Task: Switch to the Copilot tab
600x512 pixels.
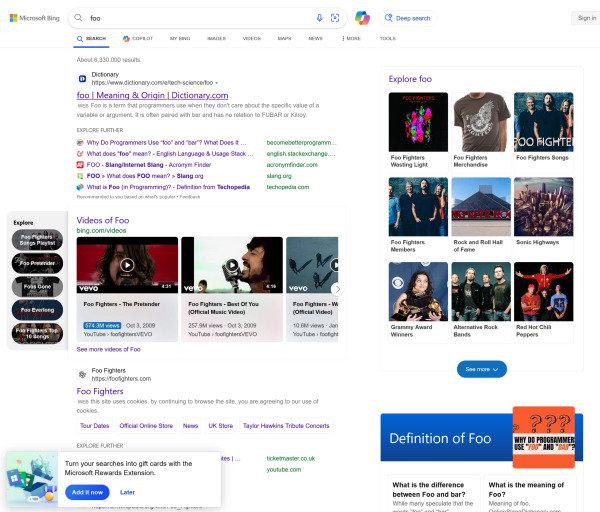Action: pyautogui.click(x=138, y=39)
